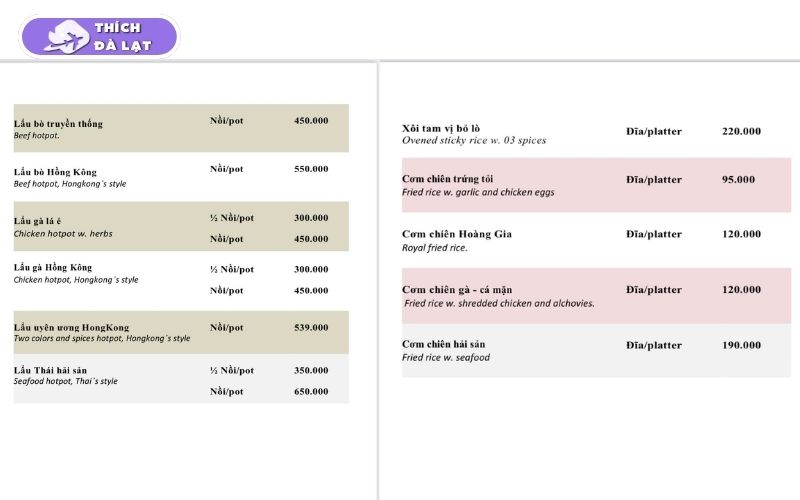Select the Xôi tam vị bỏ lò dish
The image size is (800, 500).
click(x=441, y=128)
